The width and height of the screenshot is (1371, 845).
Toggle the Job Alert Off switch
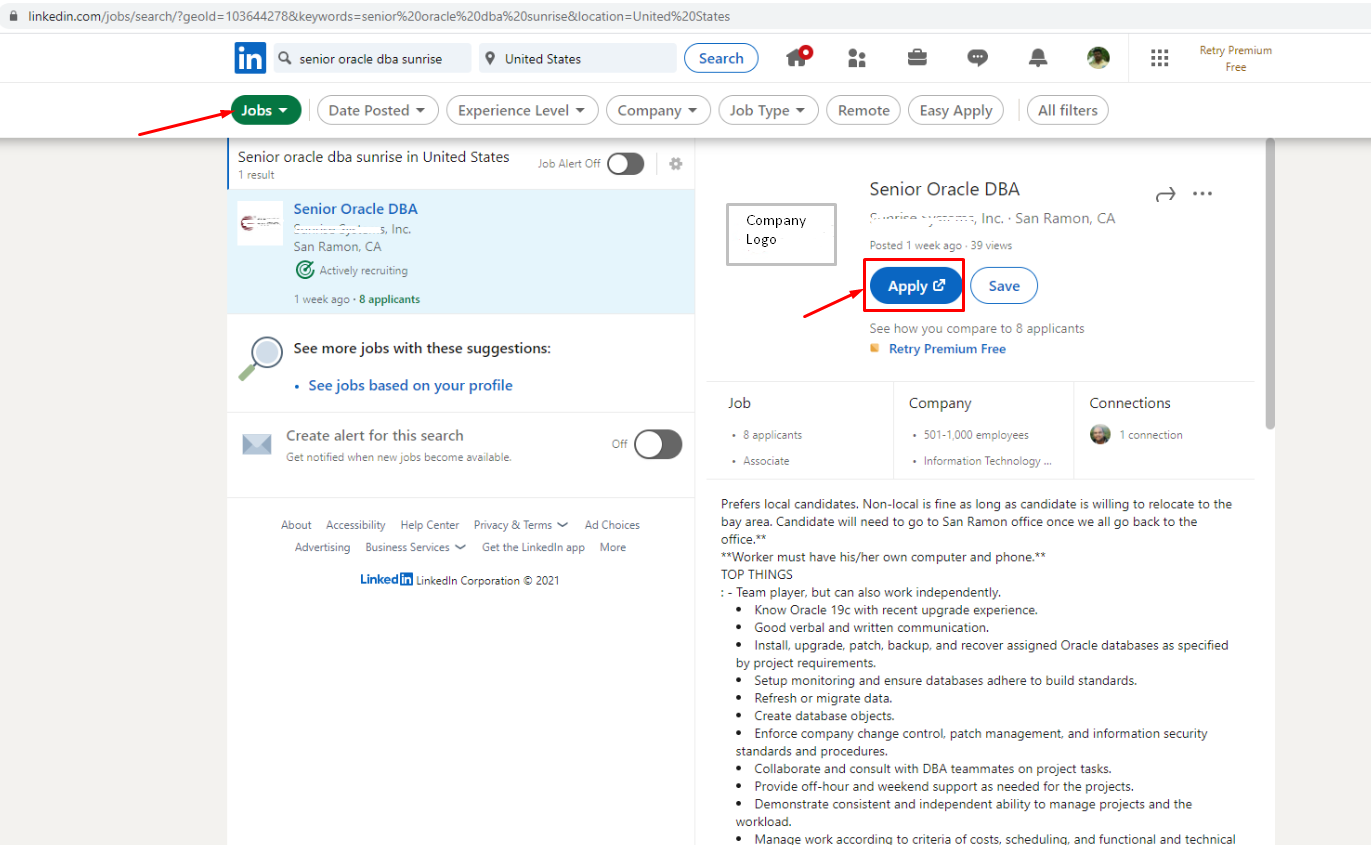pyautogui.click(x=625, y=164)
